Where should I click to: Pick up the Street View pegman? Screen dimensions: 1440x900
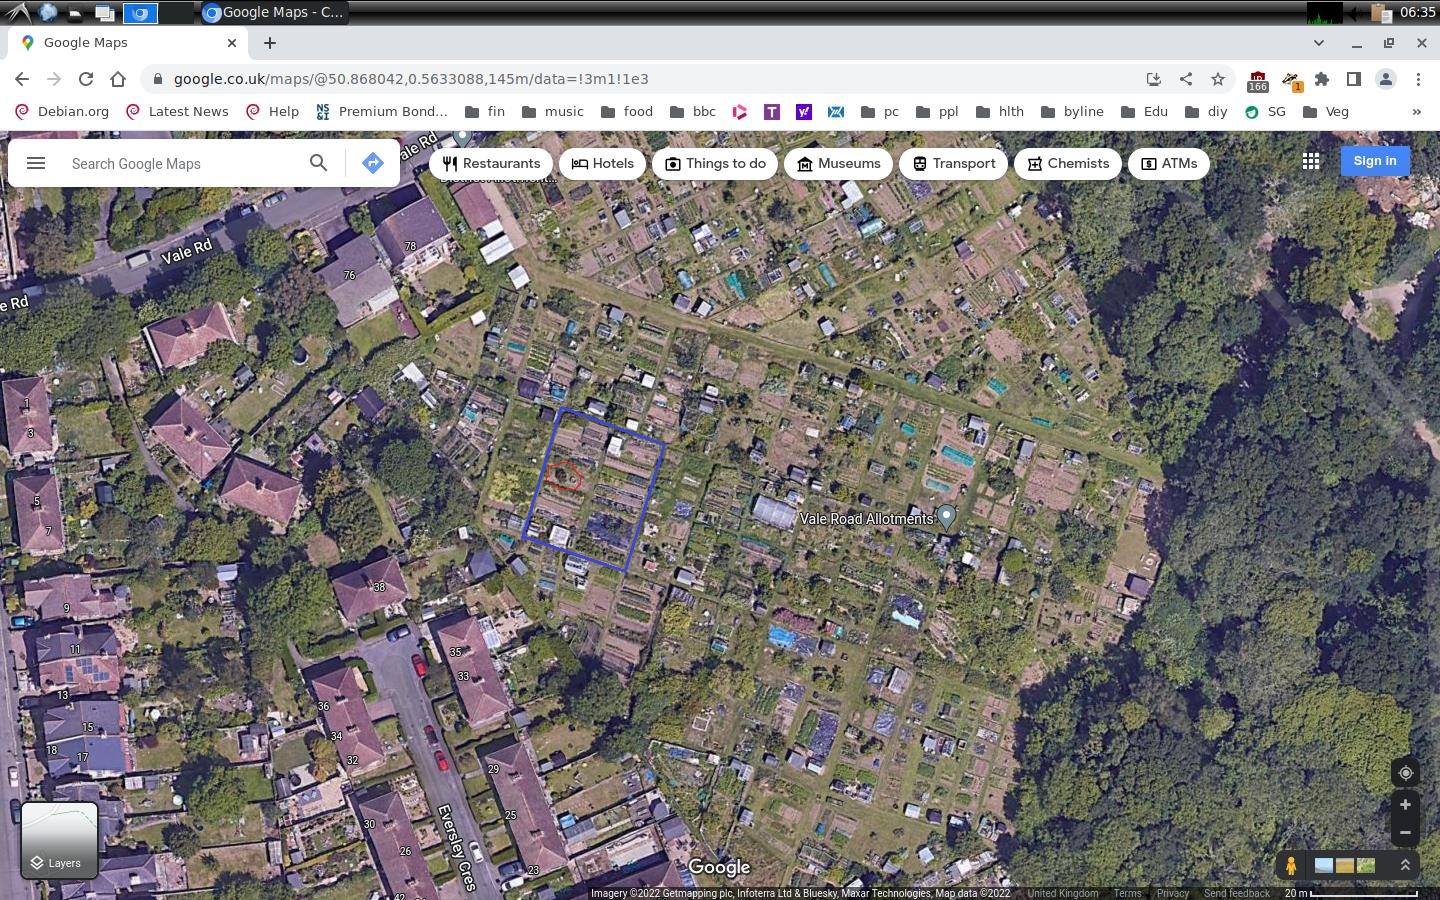tap(1291, 865)
